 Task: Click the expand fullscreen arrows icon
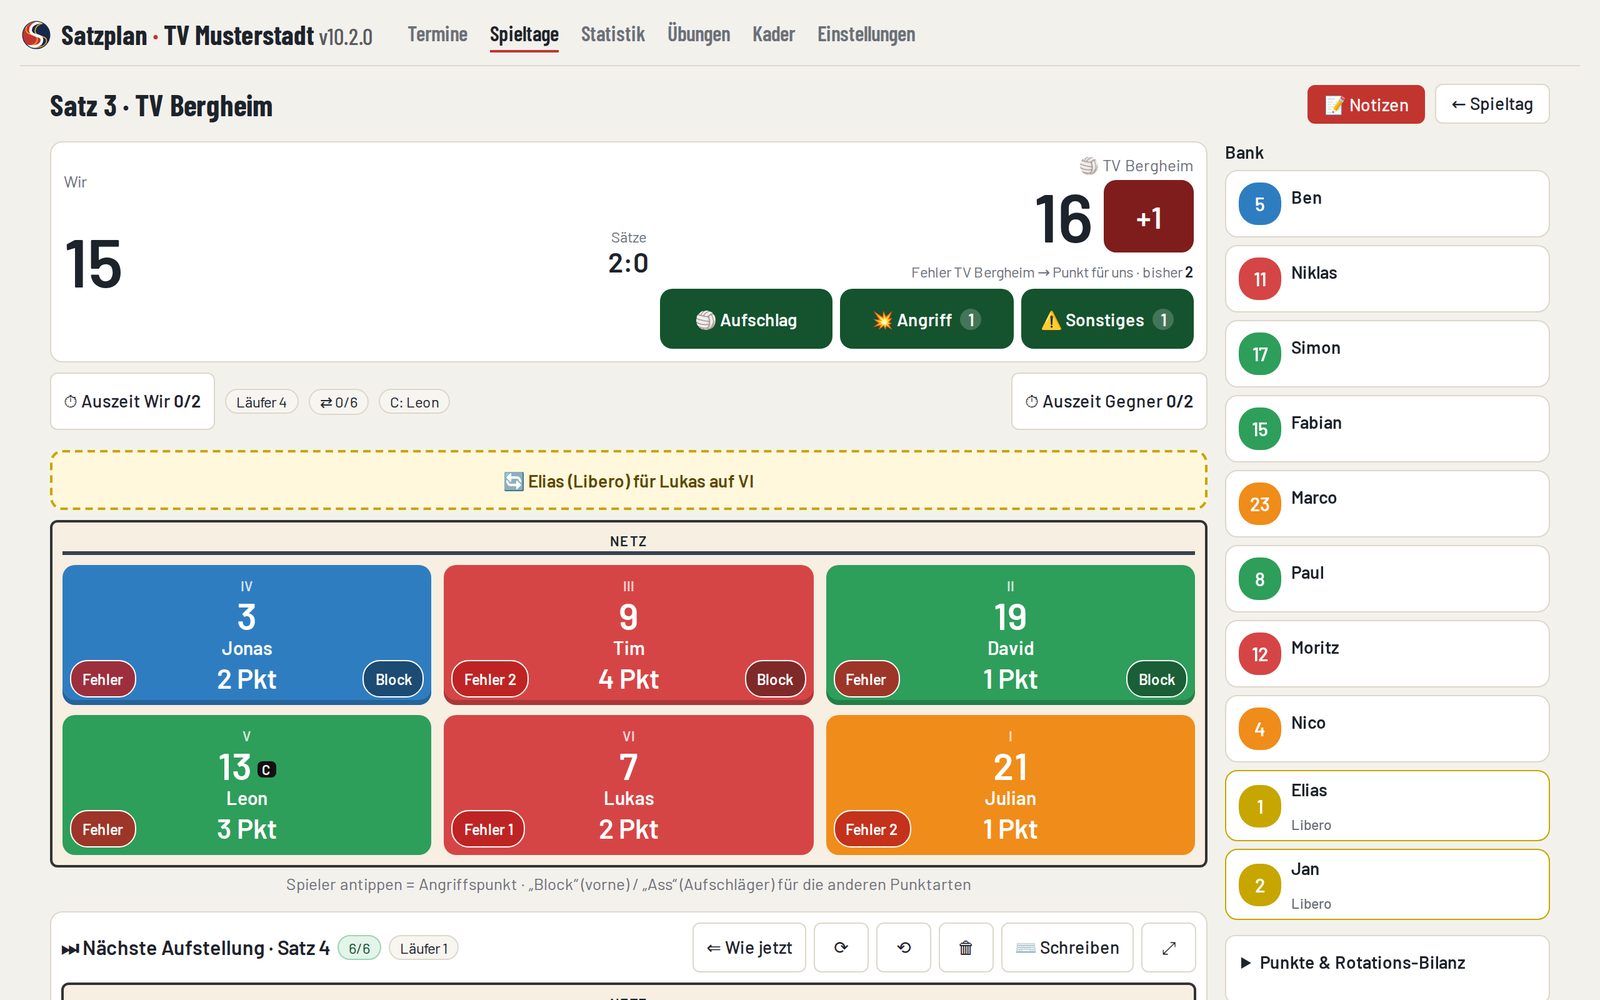1169,948
